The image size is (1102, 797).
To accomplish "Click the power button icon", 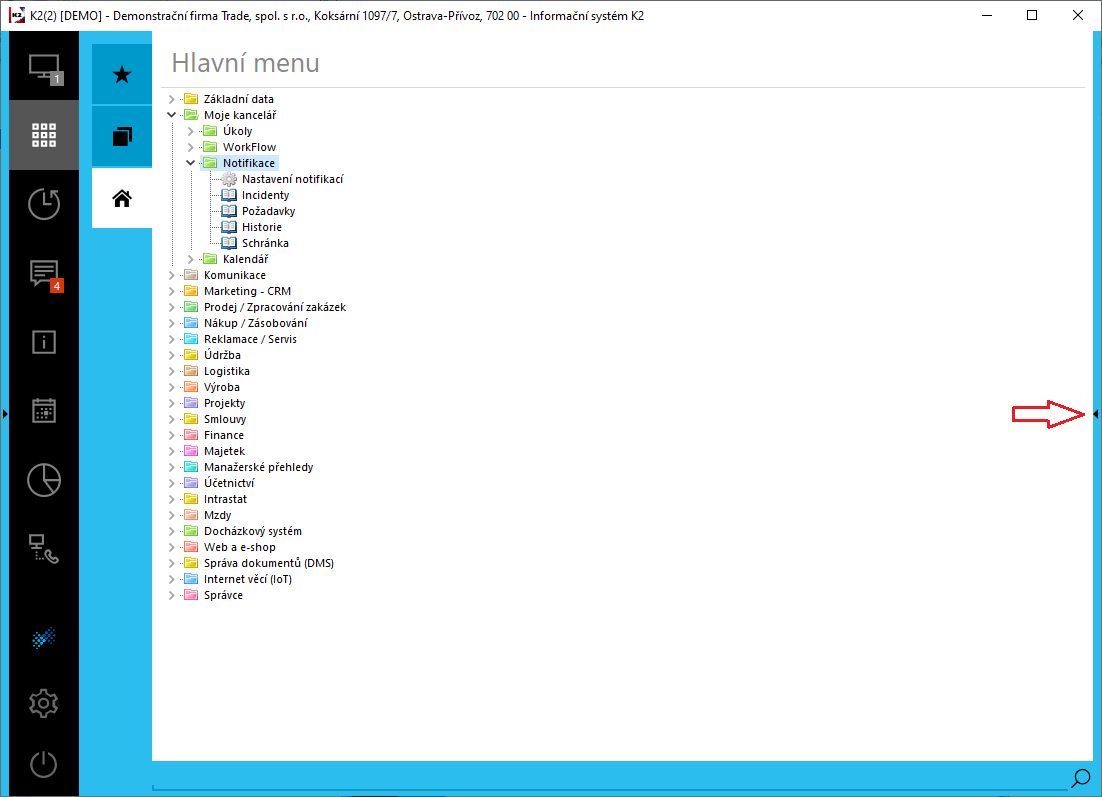I will coord(44,764).
